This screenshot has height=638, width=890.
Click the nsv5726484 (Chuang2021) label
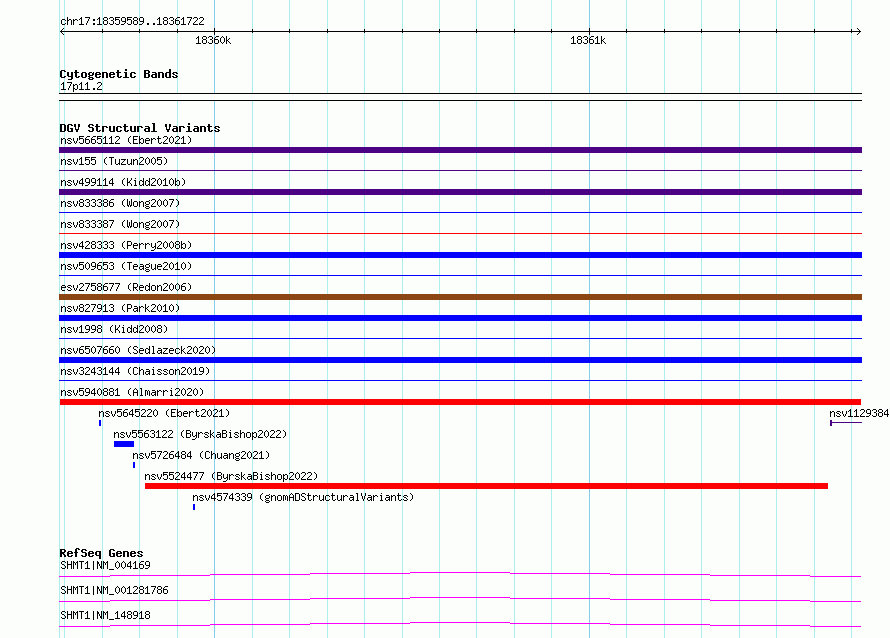coord(201,455)
